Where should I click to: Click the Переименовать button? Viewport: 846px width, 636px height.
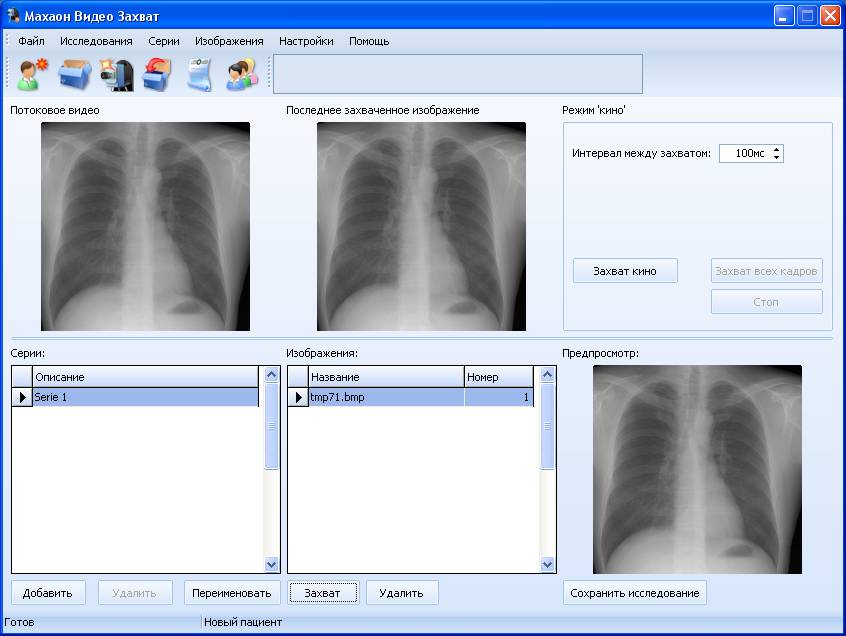coord(231,593)
